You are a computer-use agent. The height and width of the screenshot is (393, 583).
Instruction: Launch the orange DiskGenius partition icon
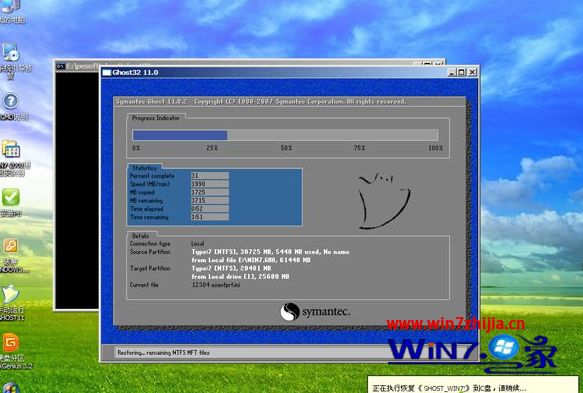[x=10, y=343]
